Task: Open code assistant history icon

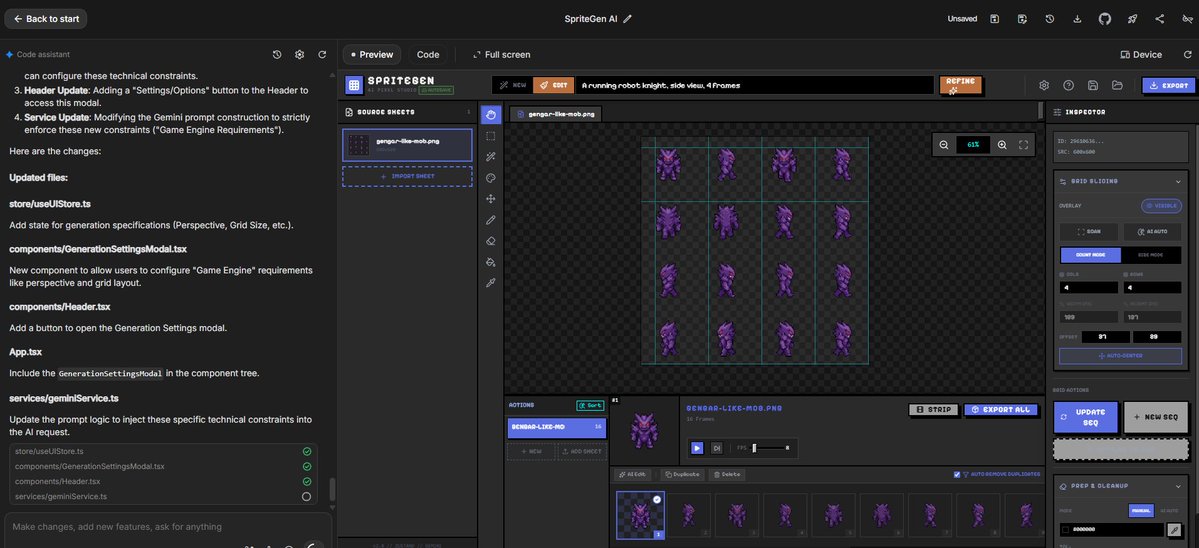Action: 277,55
